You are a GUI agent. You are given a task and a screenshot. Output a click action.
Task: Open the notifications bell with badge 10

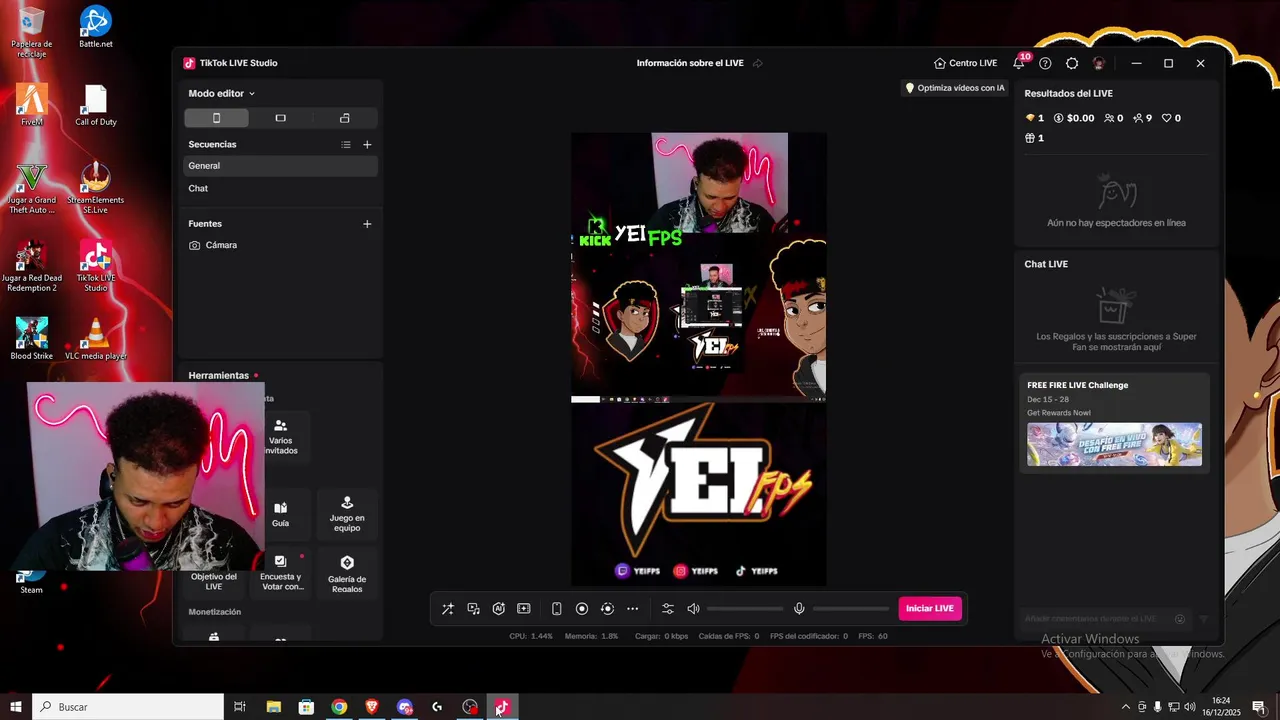tap(1019, 63)
